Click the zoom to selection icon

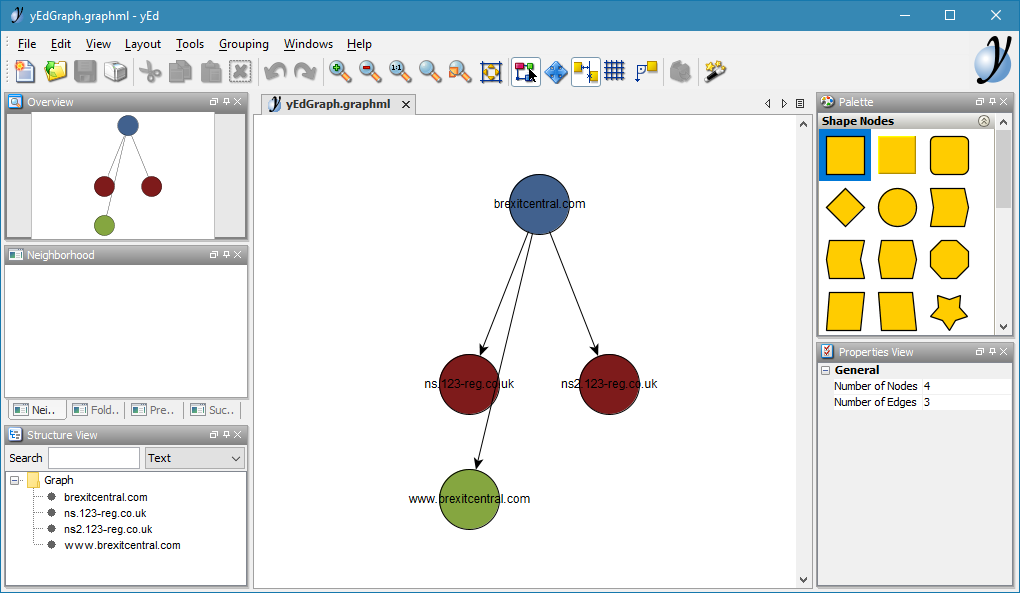460,71
